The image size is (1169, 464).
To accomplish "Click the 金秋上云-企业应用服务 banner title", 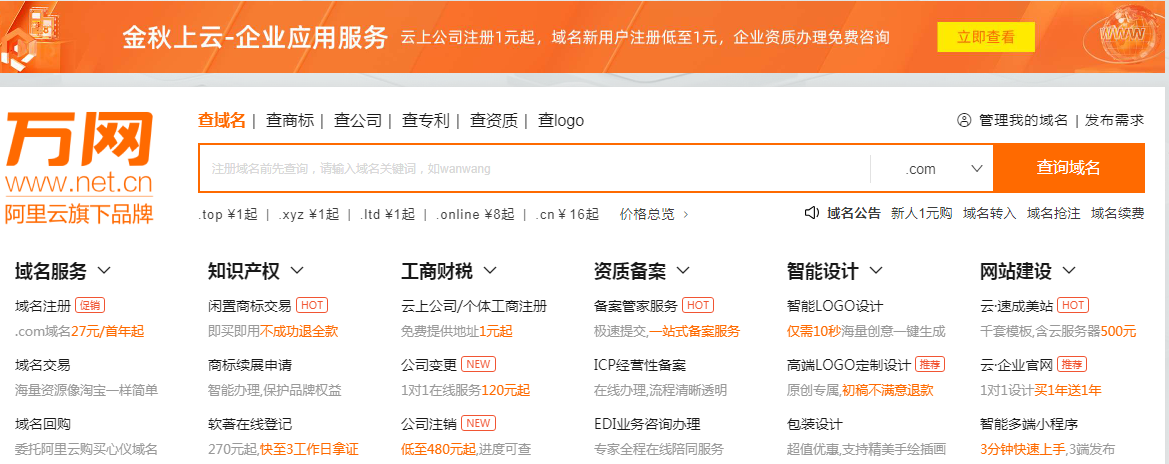I will (255, 37).
